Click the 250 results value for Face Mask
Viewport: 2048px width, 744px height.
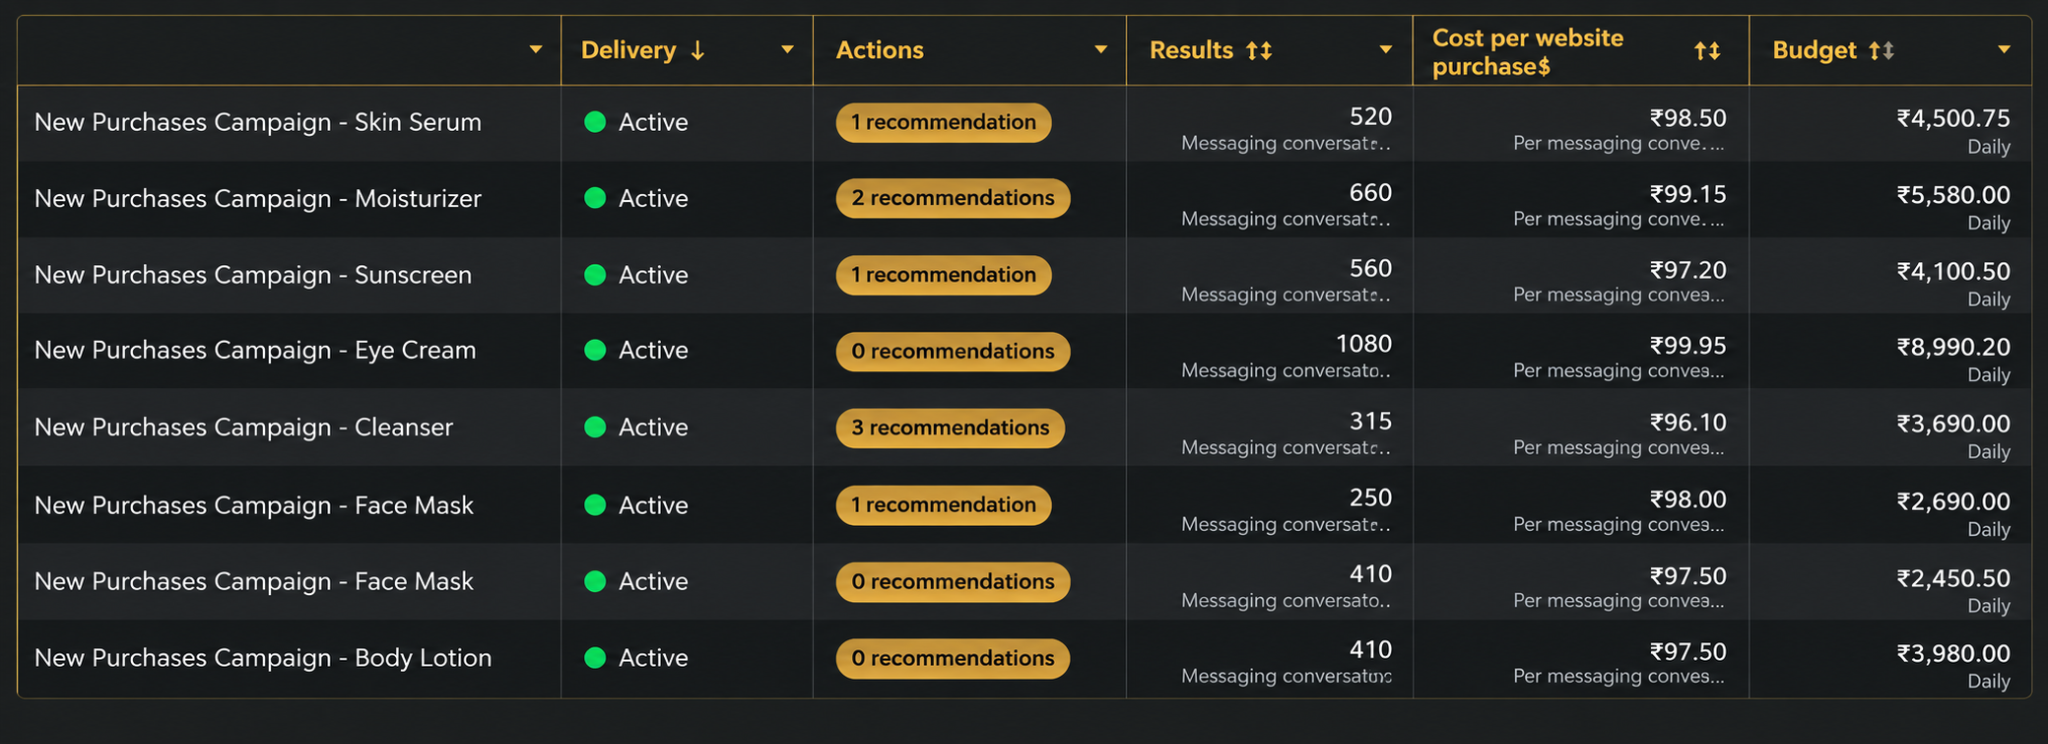1370,498
